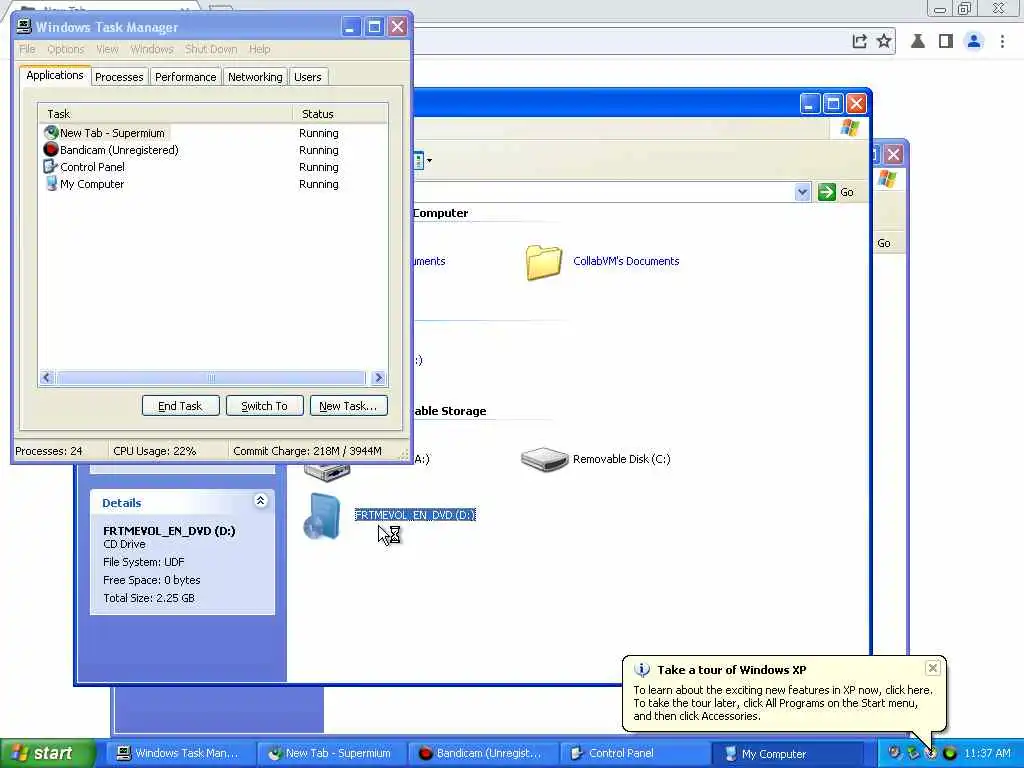Screen dimensions: 1024x768
Task: Click the Supermium flask experiments icon
Action: 918,41
